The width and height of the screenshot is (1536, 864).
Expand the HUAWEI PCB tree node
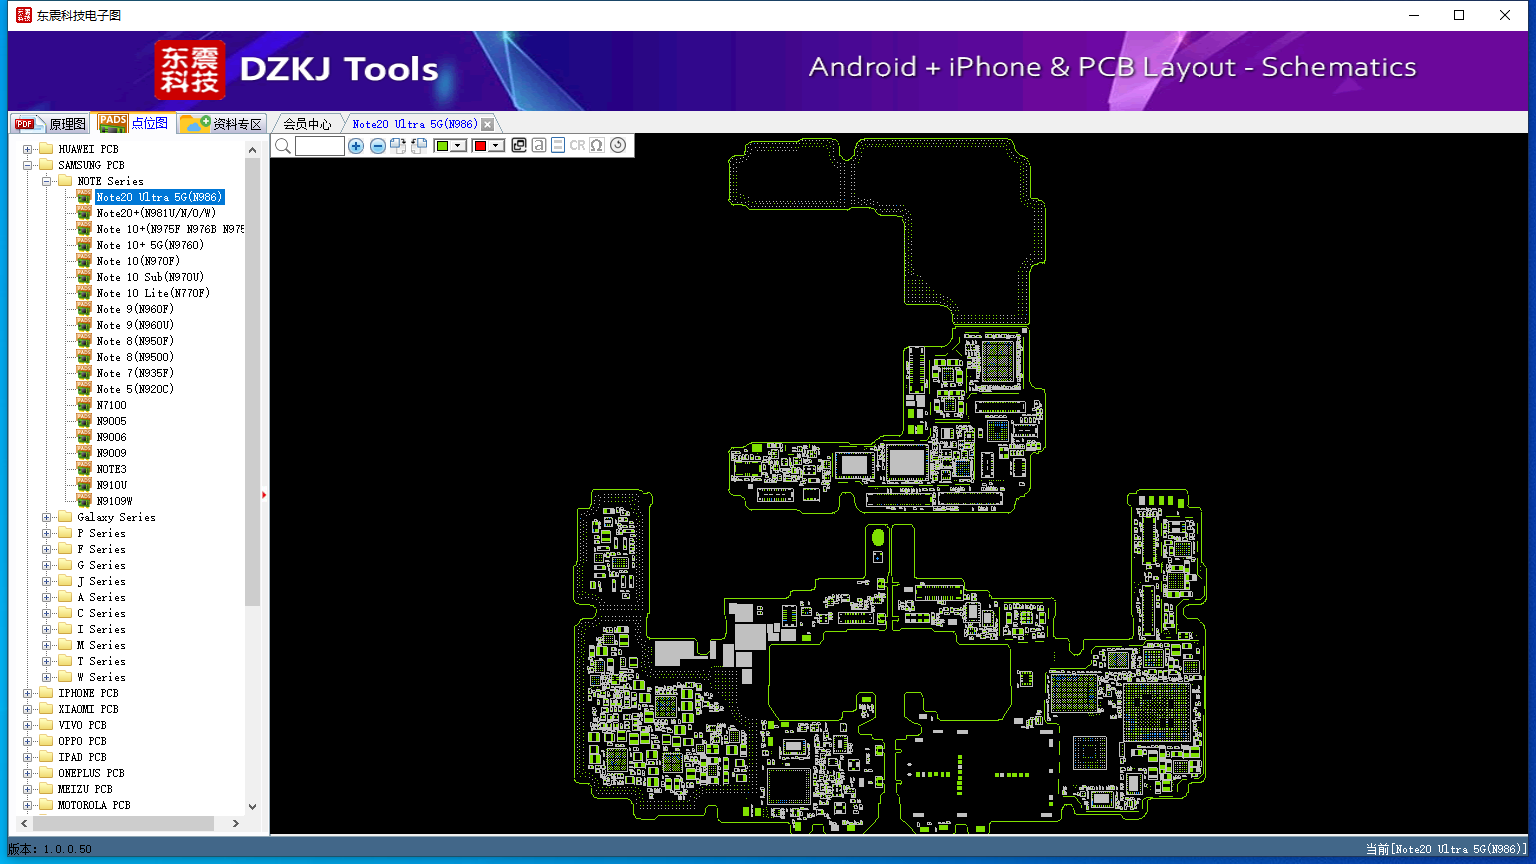tap(28, 149)
